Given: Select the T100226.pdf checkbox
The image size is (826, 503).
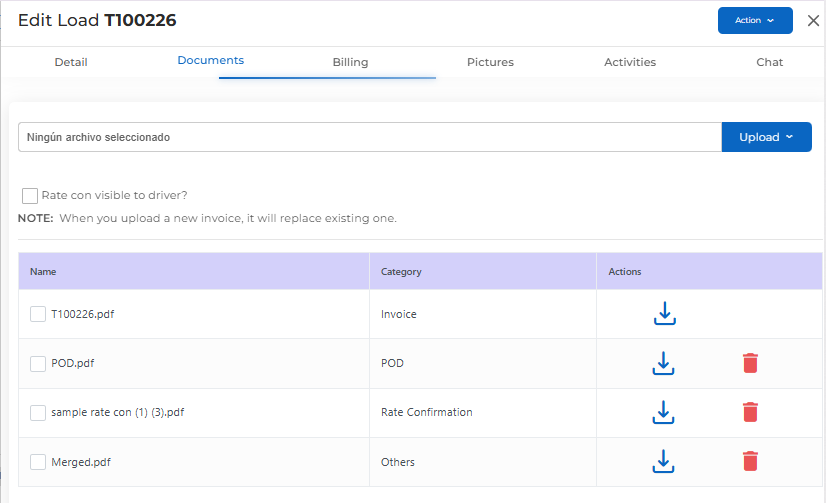Looking at the screenshot, I should [38, 315].
